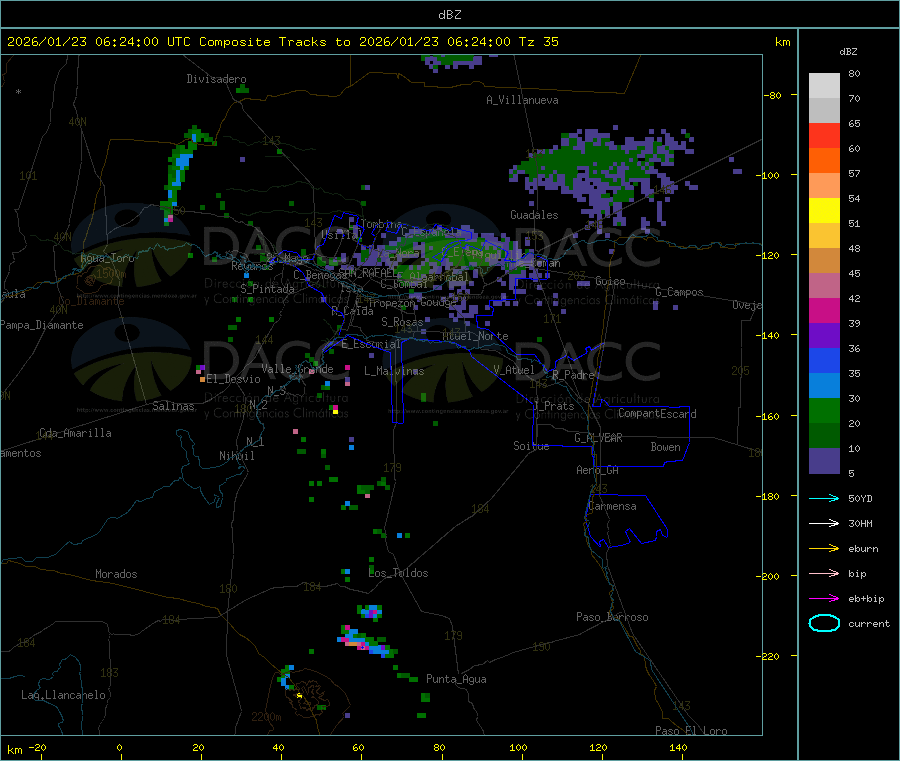Viewport: 900px width, 761px height.
Task: Click the 'S_Pintada' map label
Action: pos(267,289)
